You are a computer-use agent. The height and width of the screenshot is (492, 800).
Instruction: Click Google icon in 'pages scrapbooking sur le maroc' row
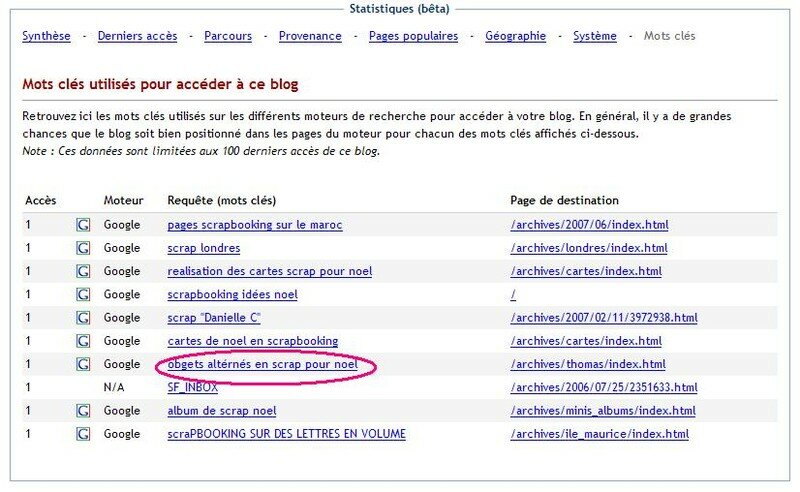[x=83, y=225]
